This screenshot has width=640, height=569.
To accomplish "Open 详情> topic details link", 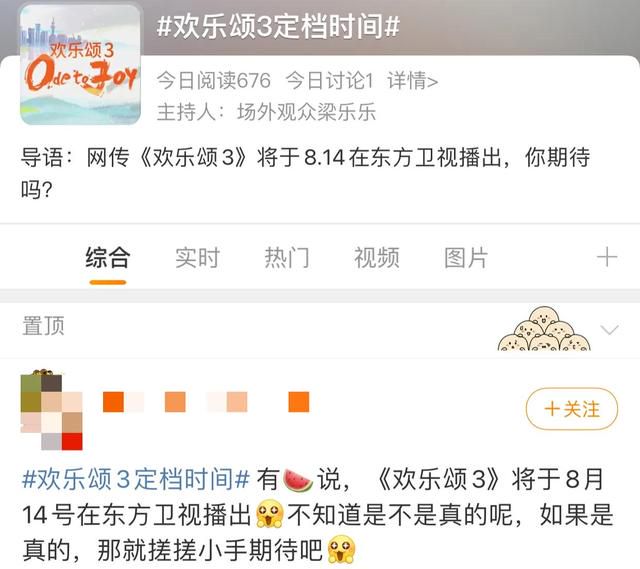I will coord(413,80).
